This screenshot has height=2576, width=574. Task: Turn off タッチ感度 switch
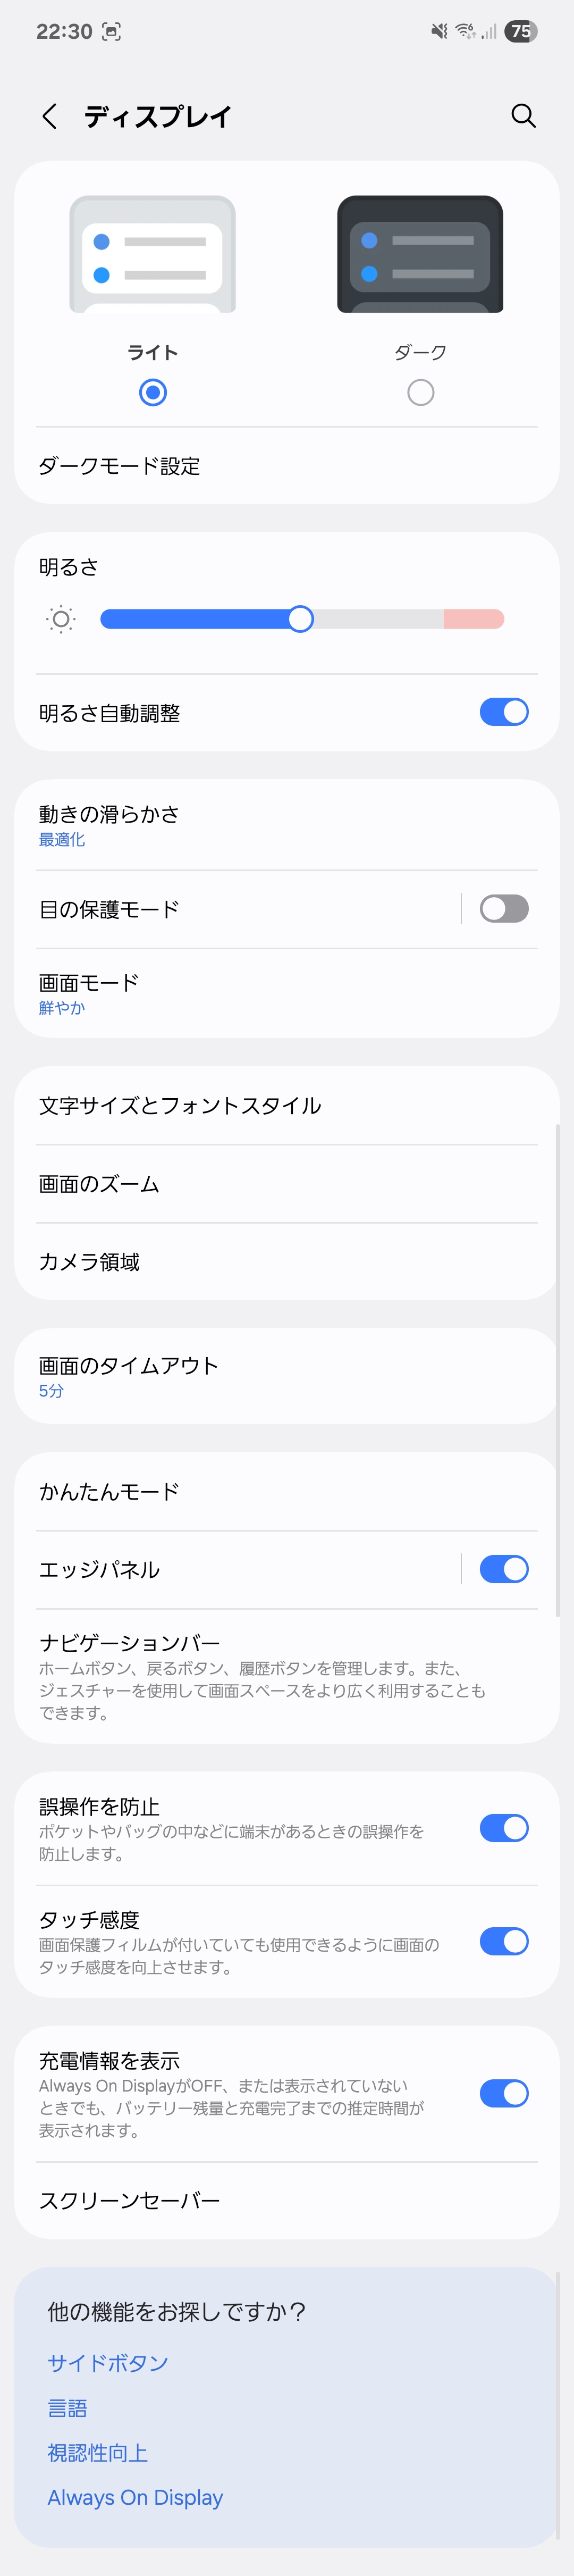coord(504,1941)
